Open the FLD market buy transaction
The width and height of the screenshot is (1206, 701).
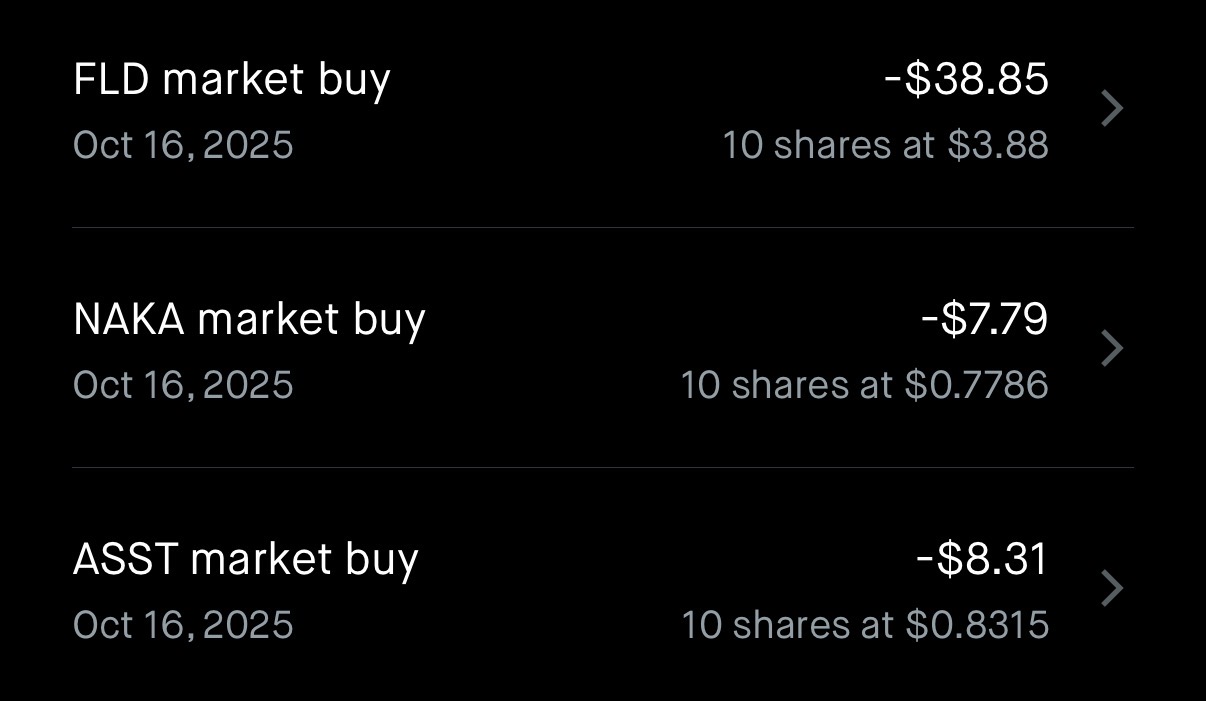[231, 80]
